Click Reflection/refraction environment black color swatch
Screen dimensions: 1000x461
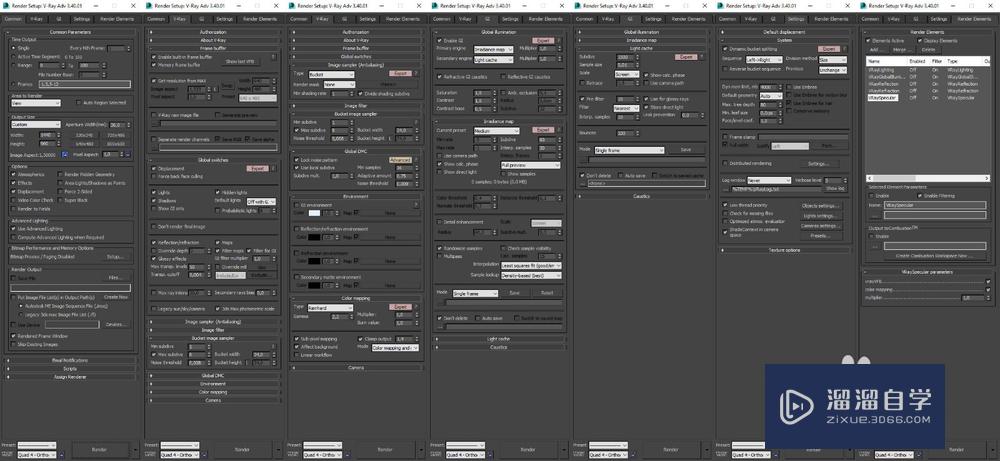(x=314, y=237)
